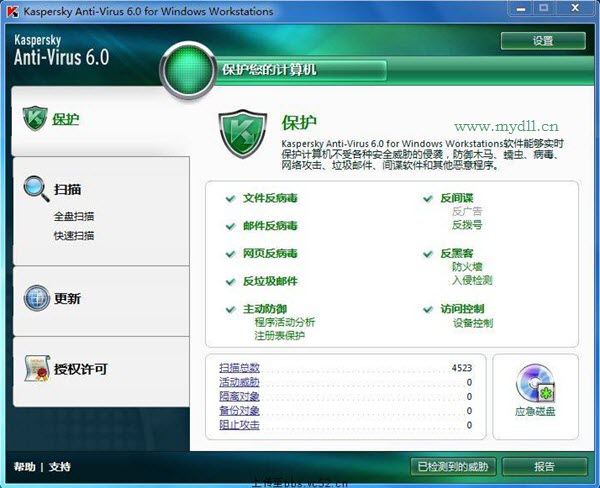Click checkmark next to 主动防御
The width and height of the screenshot is (600, 488).
(x=230, y=309)
